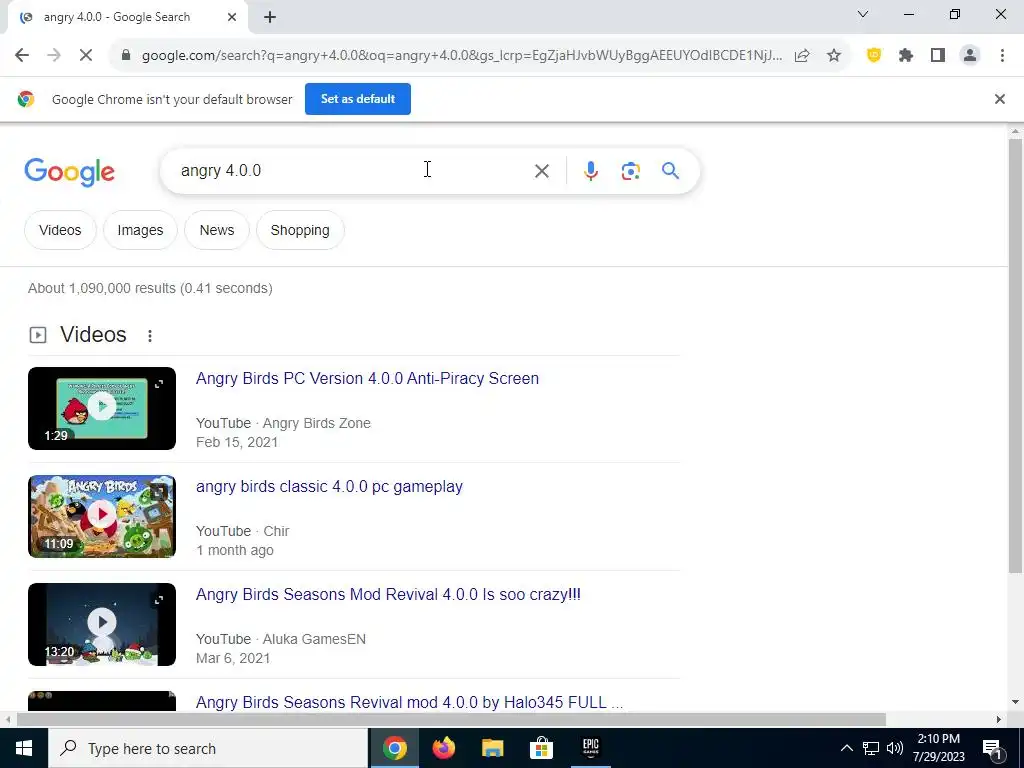Toggle the browser side panel
This screenshot has height=768, width=1024.
coord(938,56)
